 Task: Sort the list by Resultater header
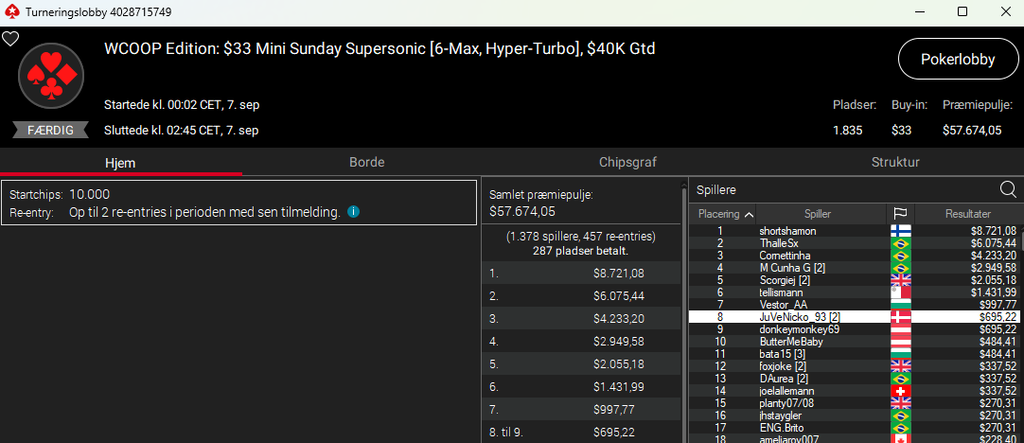[968, 214]
